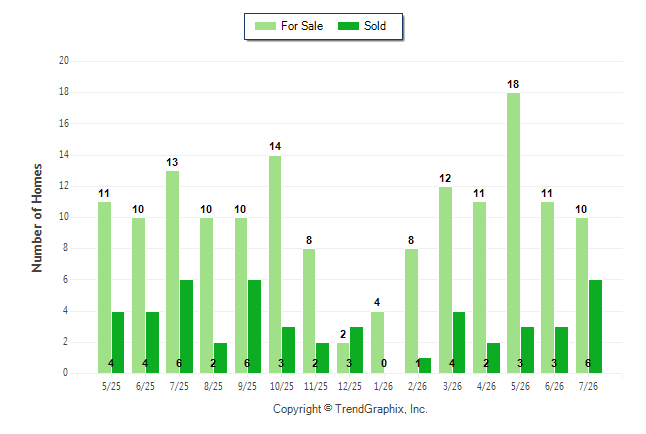Viewport: 646px width, 434px height.
Task: Click the 20 value on the y-axis
Action: (64, 61)
